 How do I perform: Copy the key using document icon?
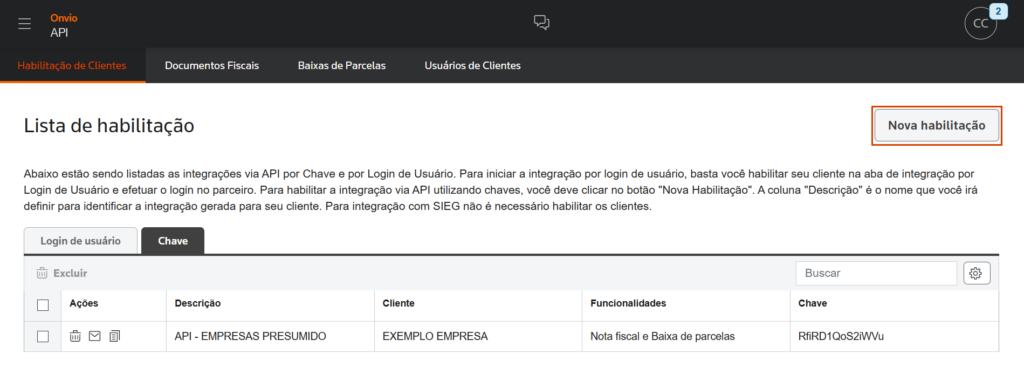pos(115,336)
